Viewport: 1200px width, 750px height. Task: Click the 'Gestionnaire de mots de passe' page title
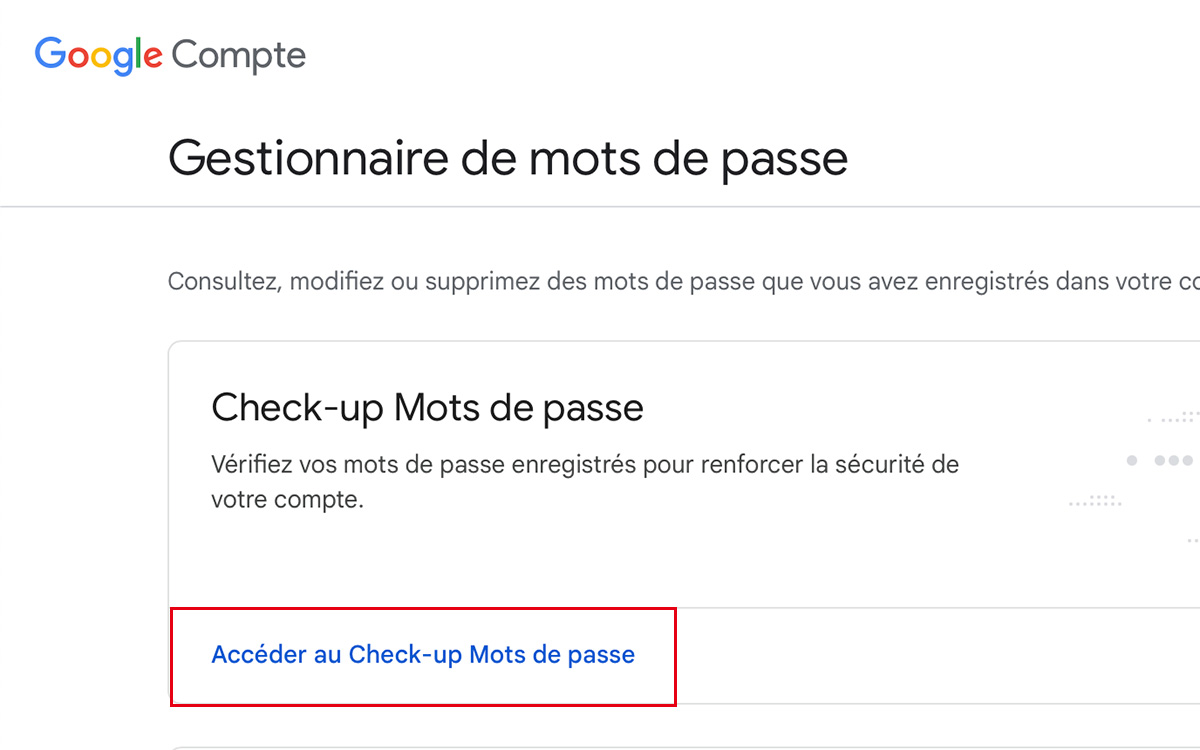click(x=509, y=157)
